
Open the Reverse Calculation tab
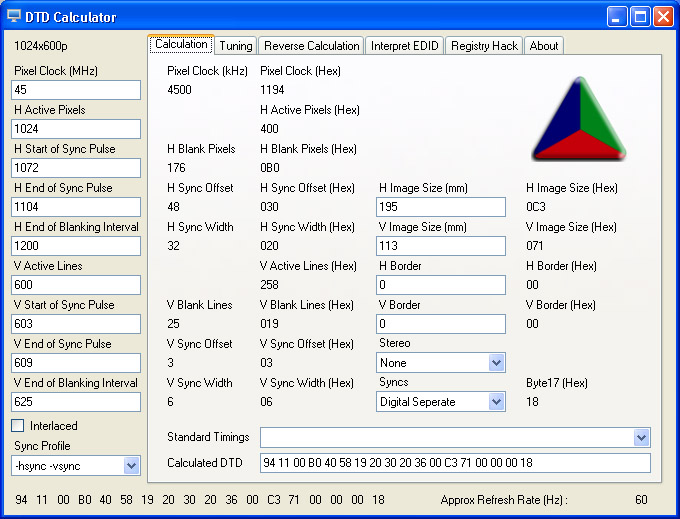coord(311,46)
